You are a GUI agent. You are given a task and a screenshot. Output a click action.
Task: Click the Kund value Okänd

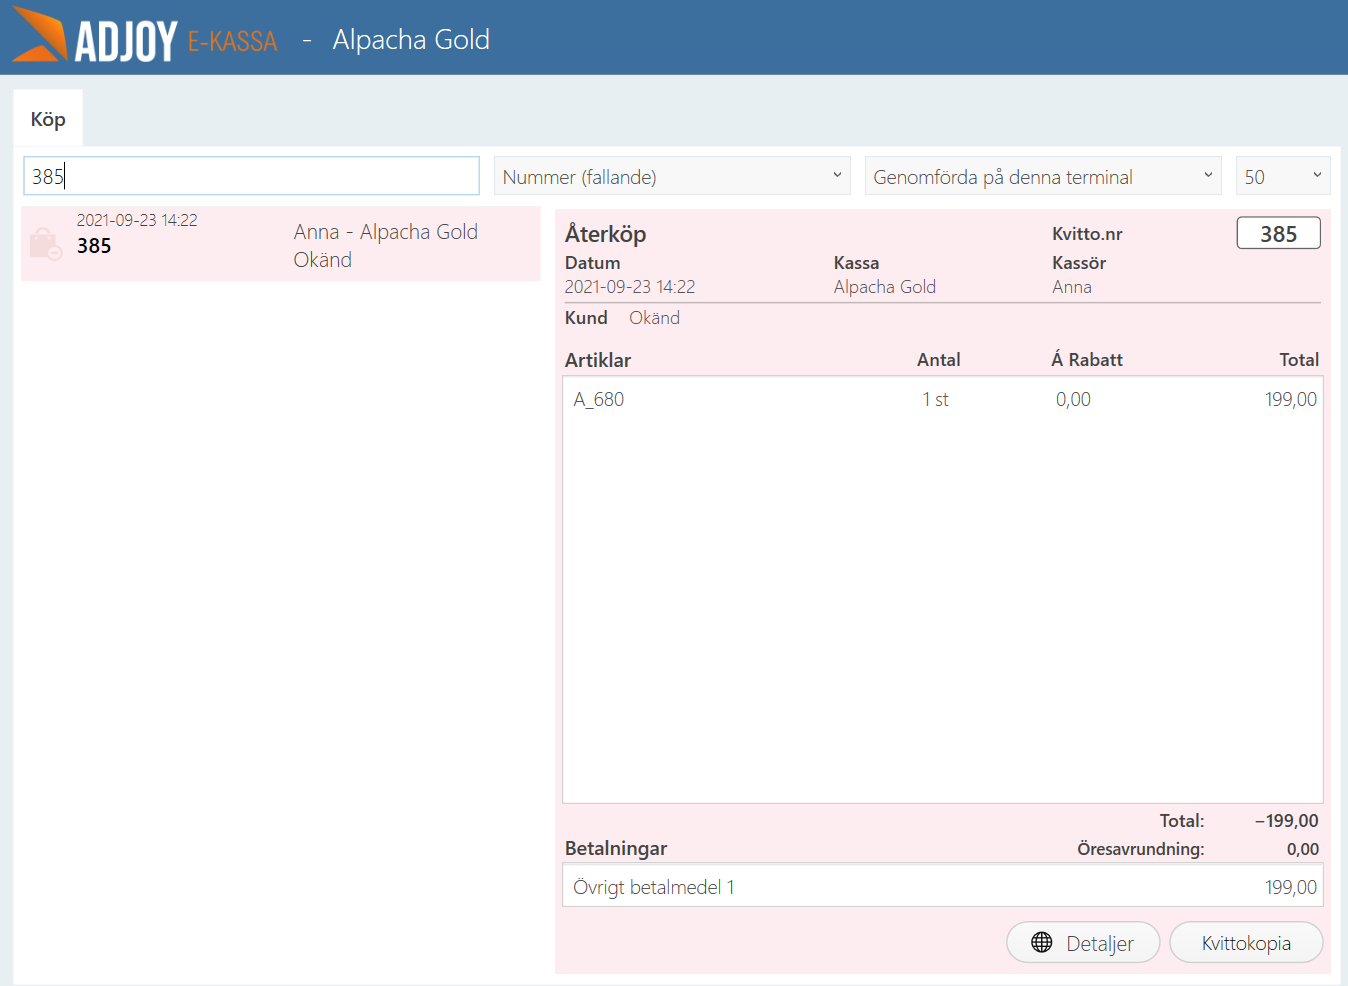pos(654,318)
